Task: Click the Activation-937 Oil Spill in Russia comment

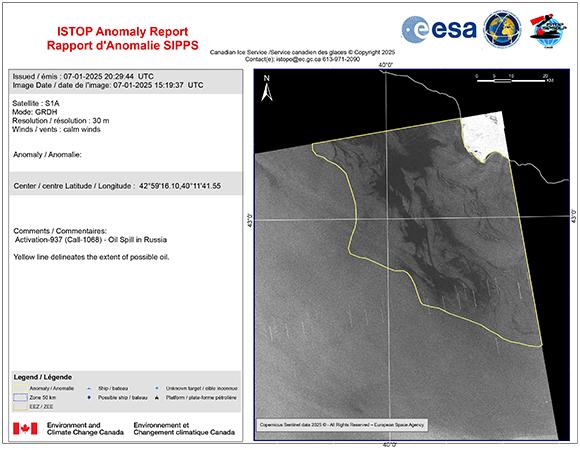Action: pos(91,240)
